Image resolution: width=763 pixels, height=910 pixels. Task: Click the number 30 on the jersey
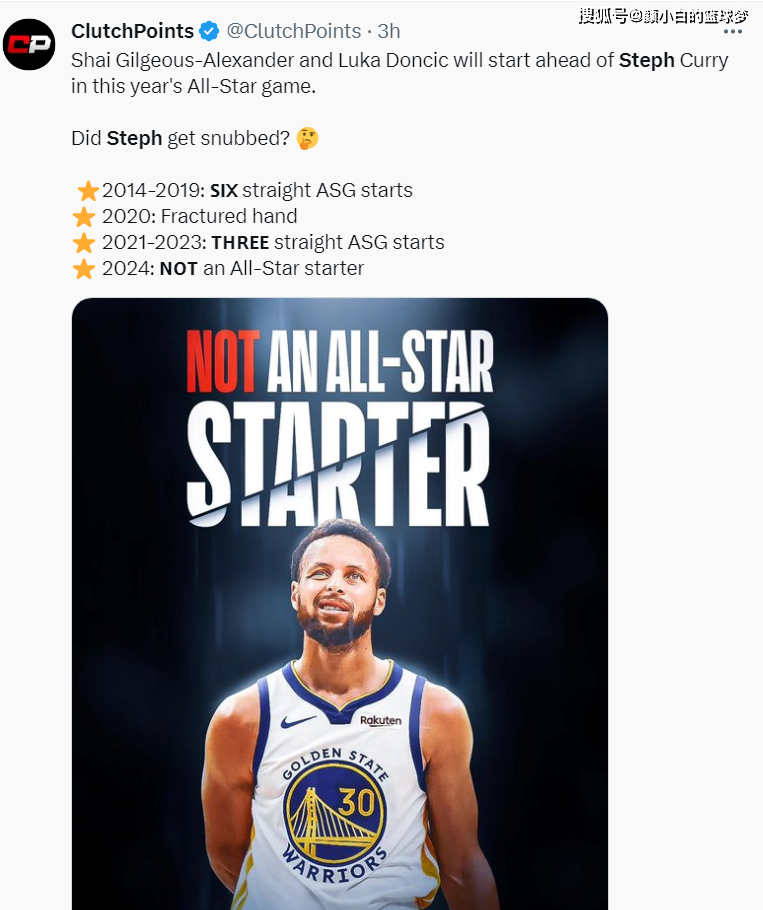356,802
